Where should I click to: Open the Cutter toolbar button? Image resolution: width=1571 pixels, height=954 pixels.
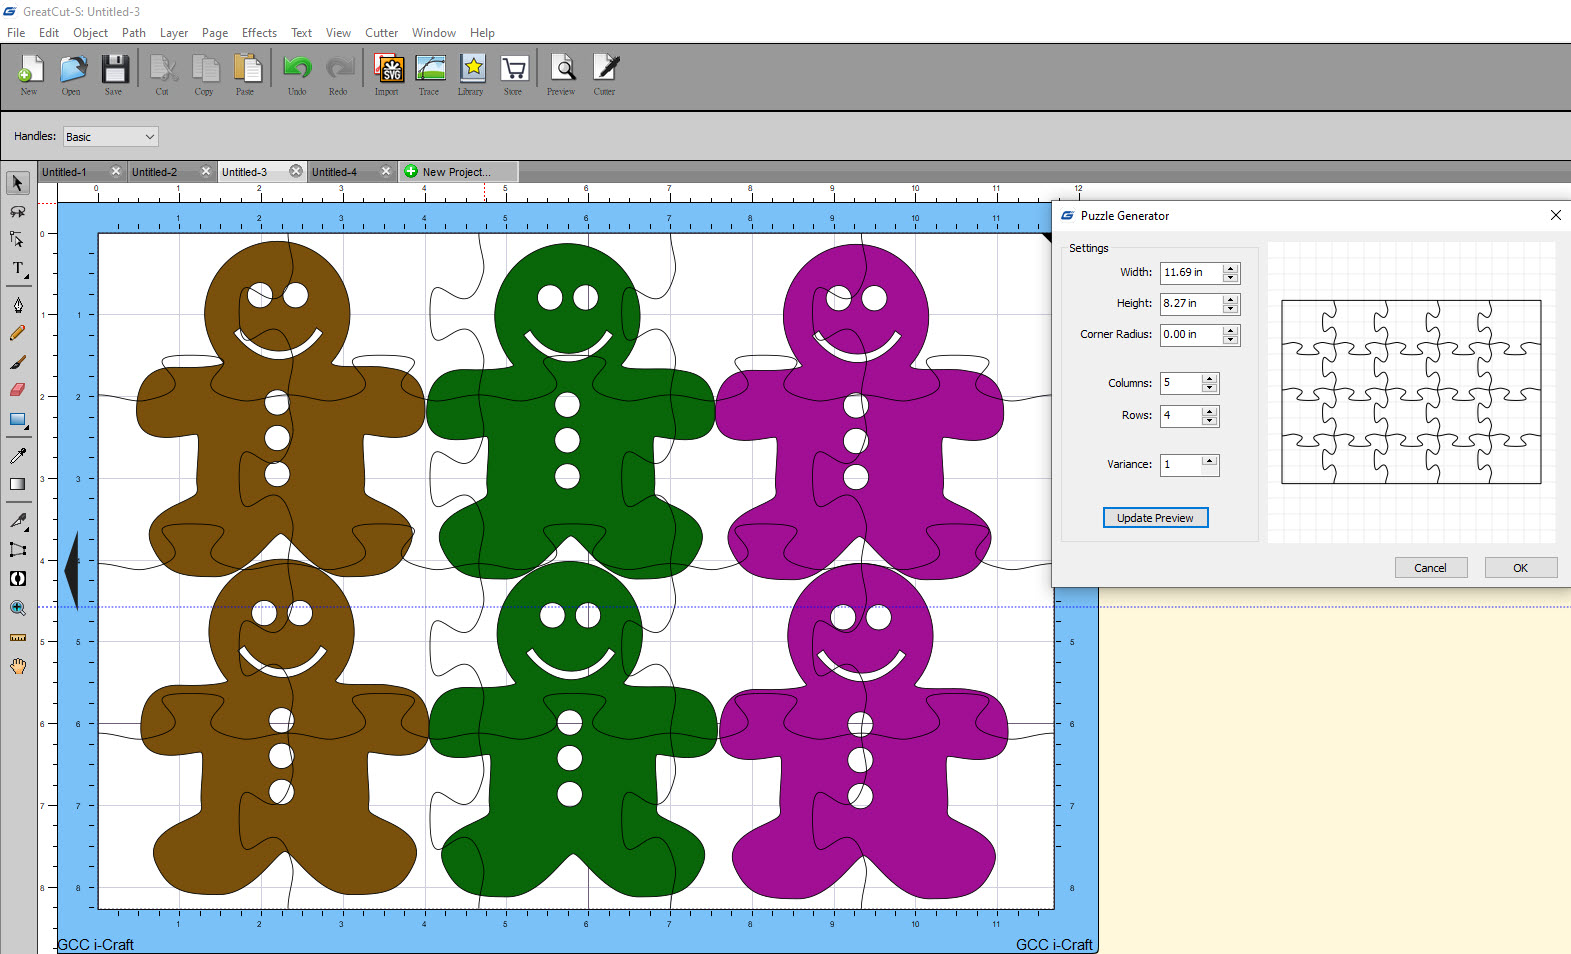(x=605, y=75)
